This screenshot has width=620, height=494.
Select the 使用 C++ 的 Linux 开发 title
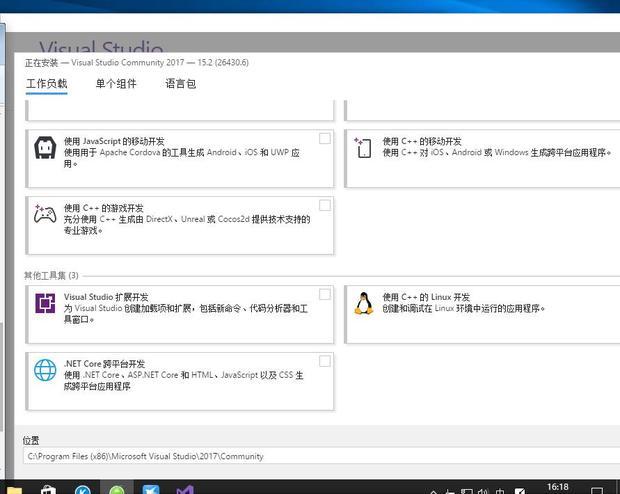pyautogui.click(x=426, y=297)
